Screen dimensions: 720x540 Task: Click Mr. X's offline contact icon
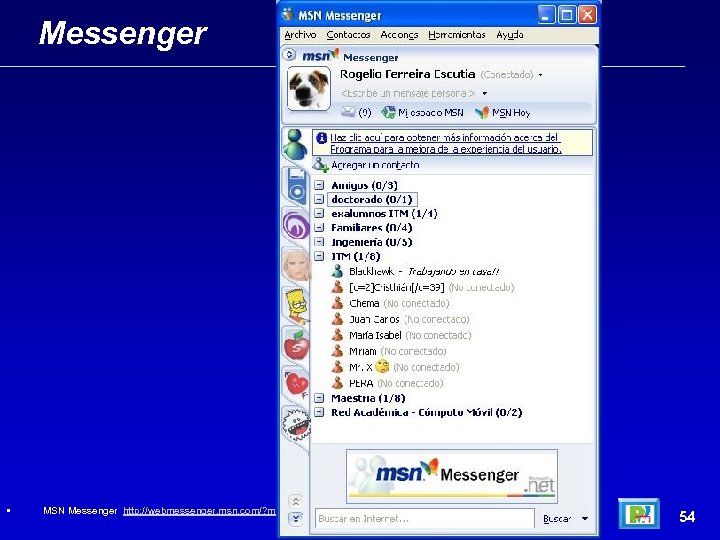pyautogui.click(x=338, y=367)
